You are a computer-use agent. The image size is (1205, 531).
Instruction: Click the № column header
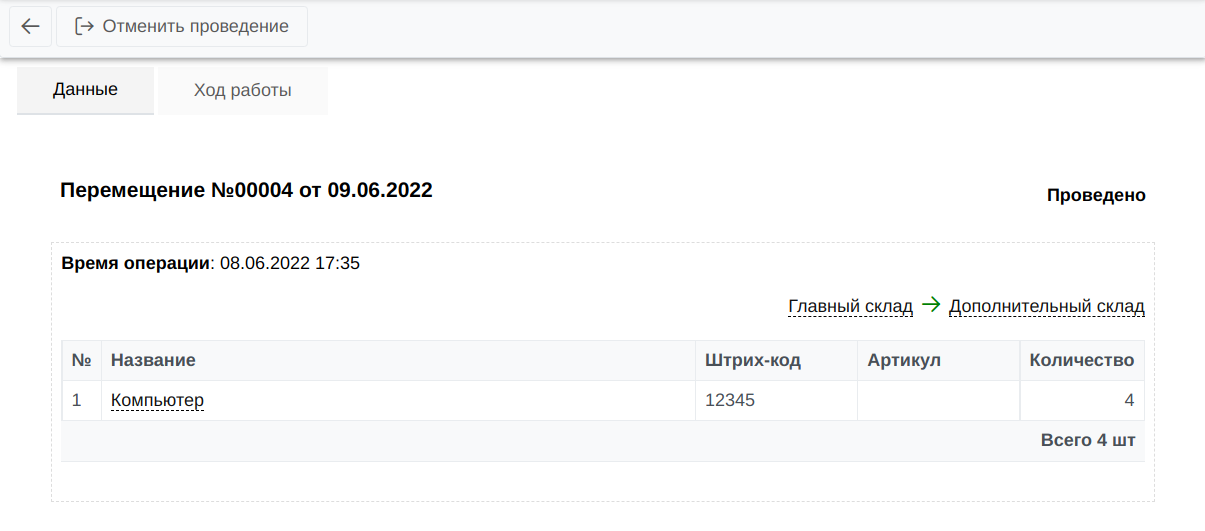tap(82, 360)
